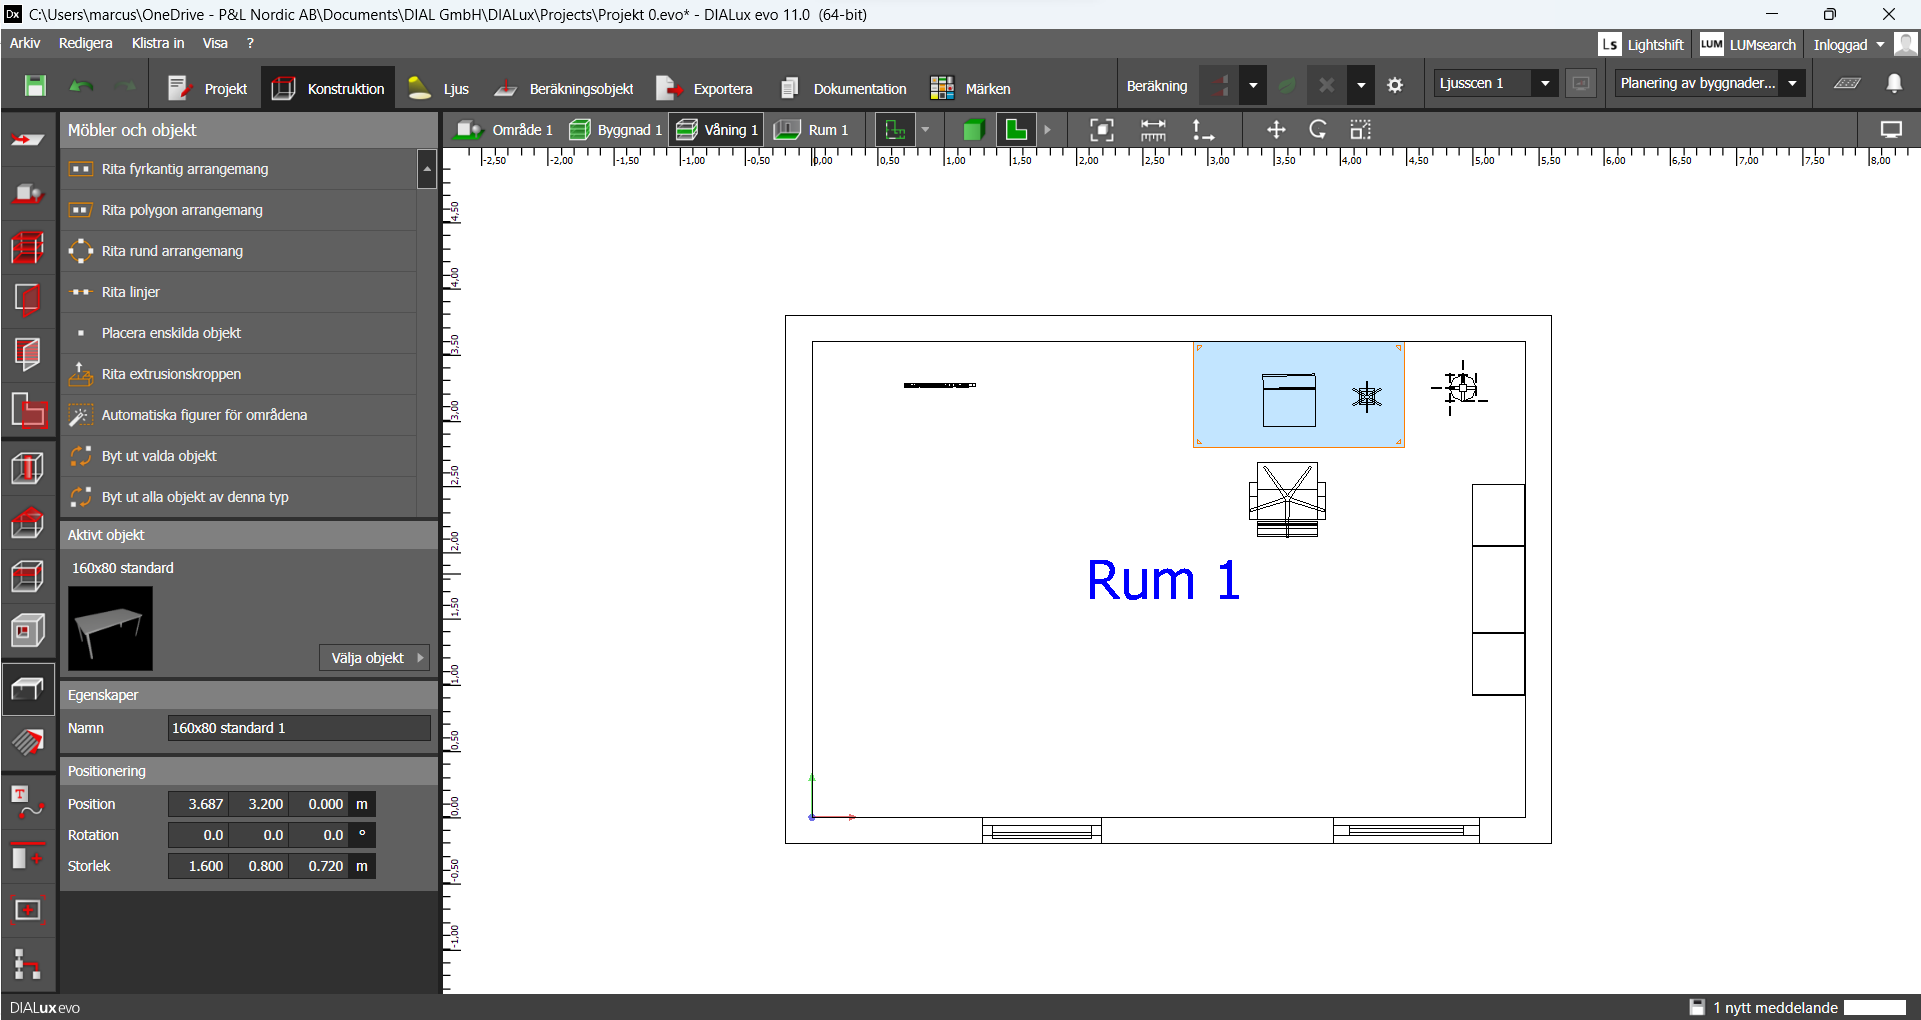Click the save icon in status bar
Screen dimensions: 1921x1020
[x=1697, y=1007]
